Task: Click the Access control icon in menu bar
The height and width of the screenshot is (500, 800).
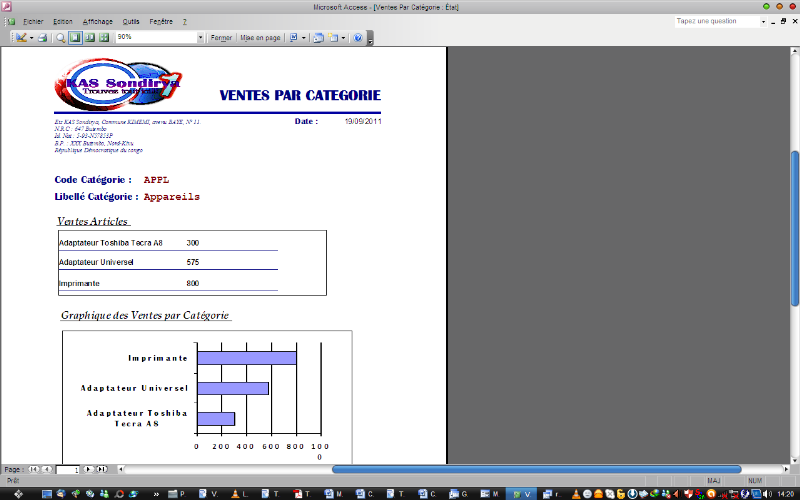Action: tap(10, 21)
